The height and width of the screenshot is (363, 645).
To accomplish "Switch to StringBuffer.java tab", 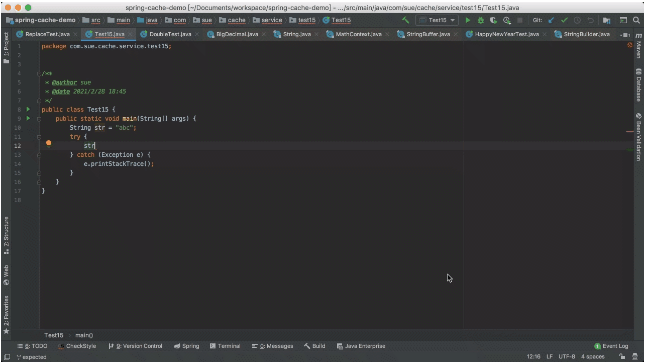I will click(x=424, y=34).
